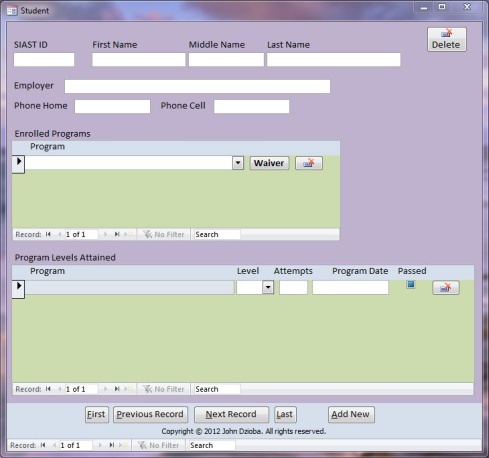The image size is (489, 458).
Task: Go to Next Record
Action: pos(231,414)
